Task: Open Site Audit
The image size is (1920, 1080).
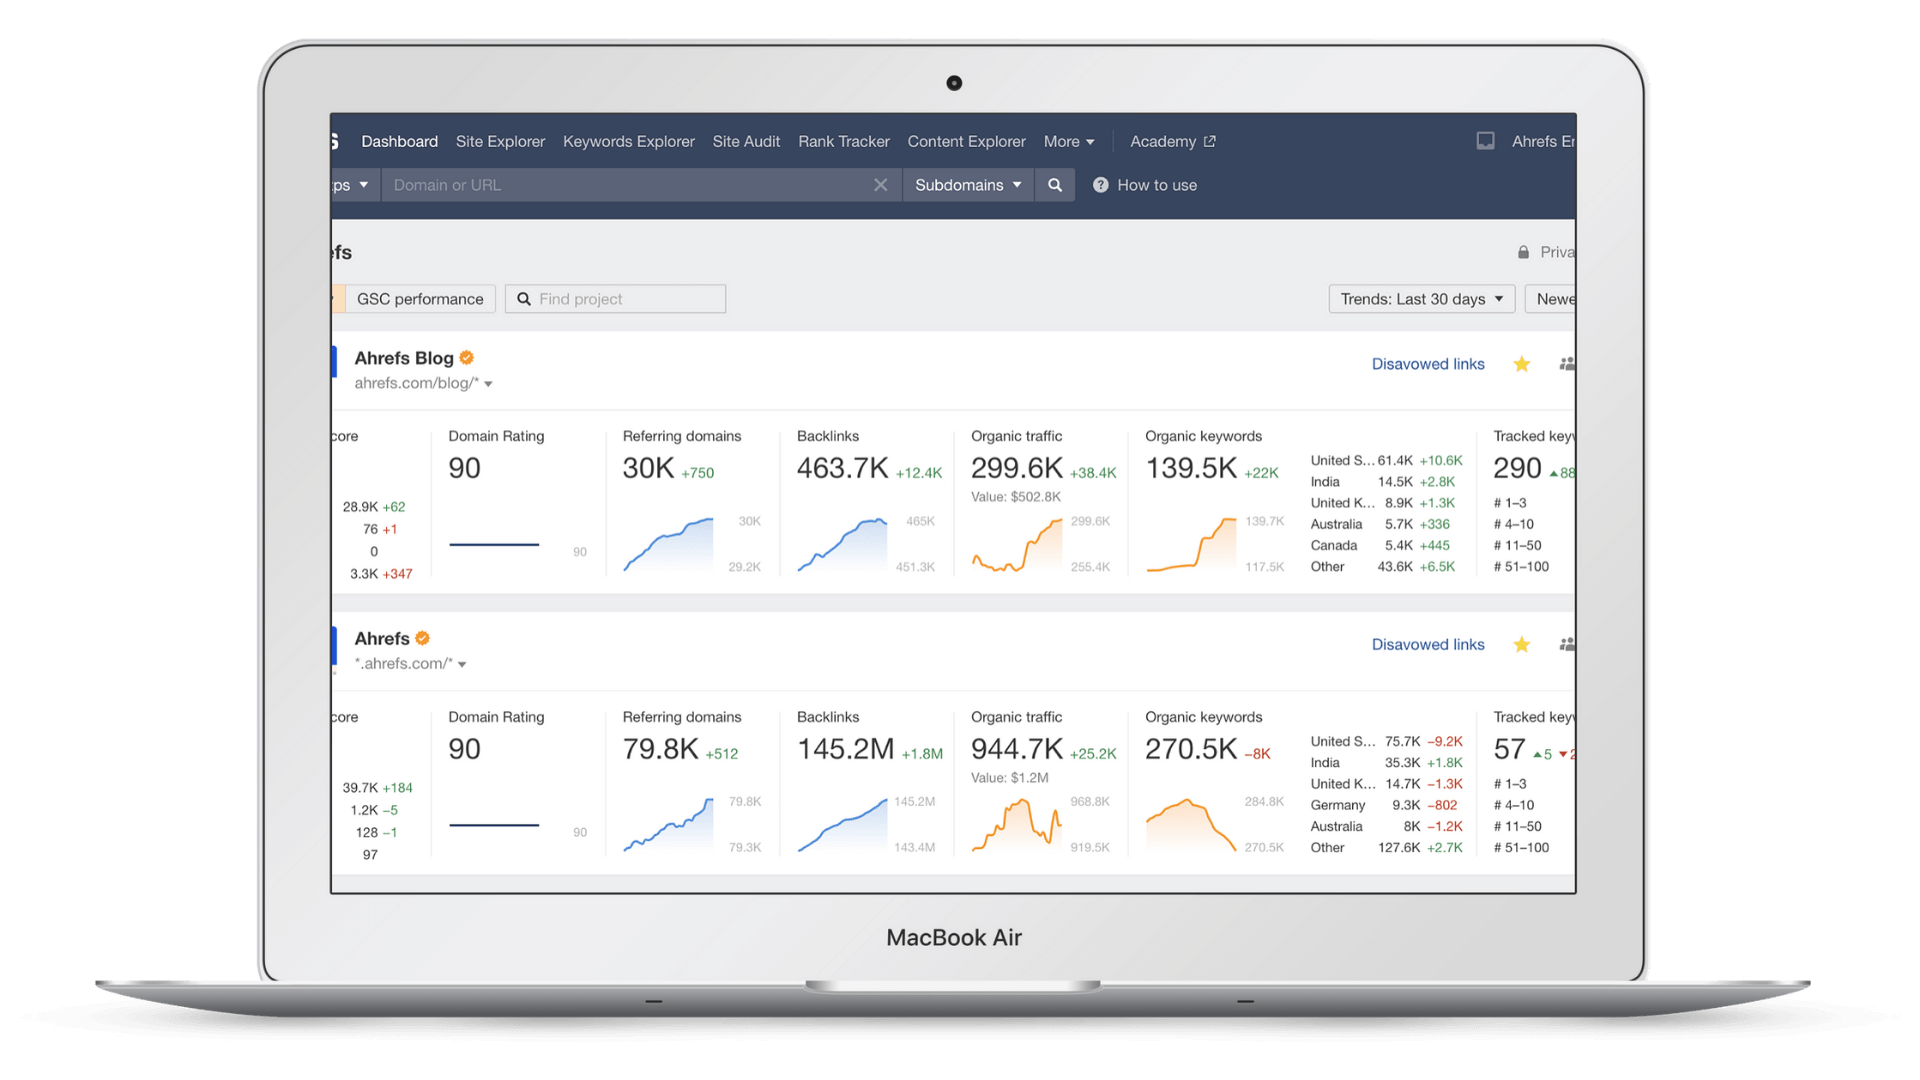Action: 746,141
